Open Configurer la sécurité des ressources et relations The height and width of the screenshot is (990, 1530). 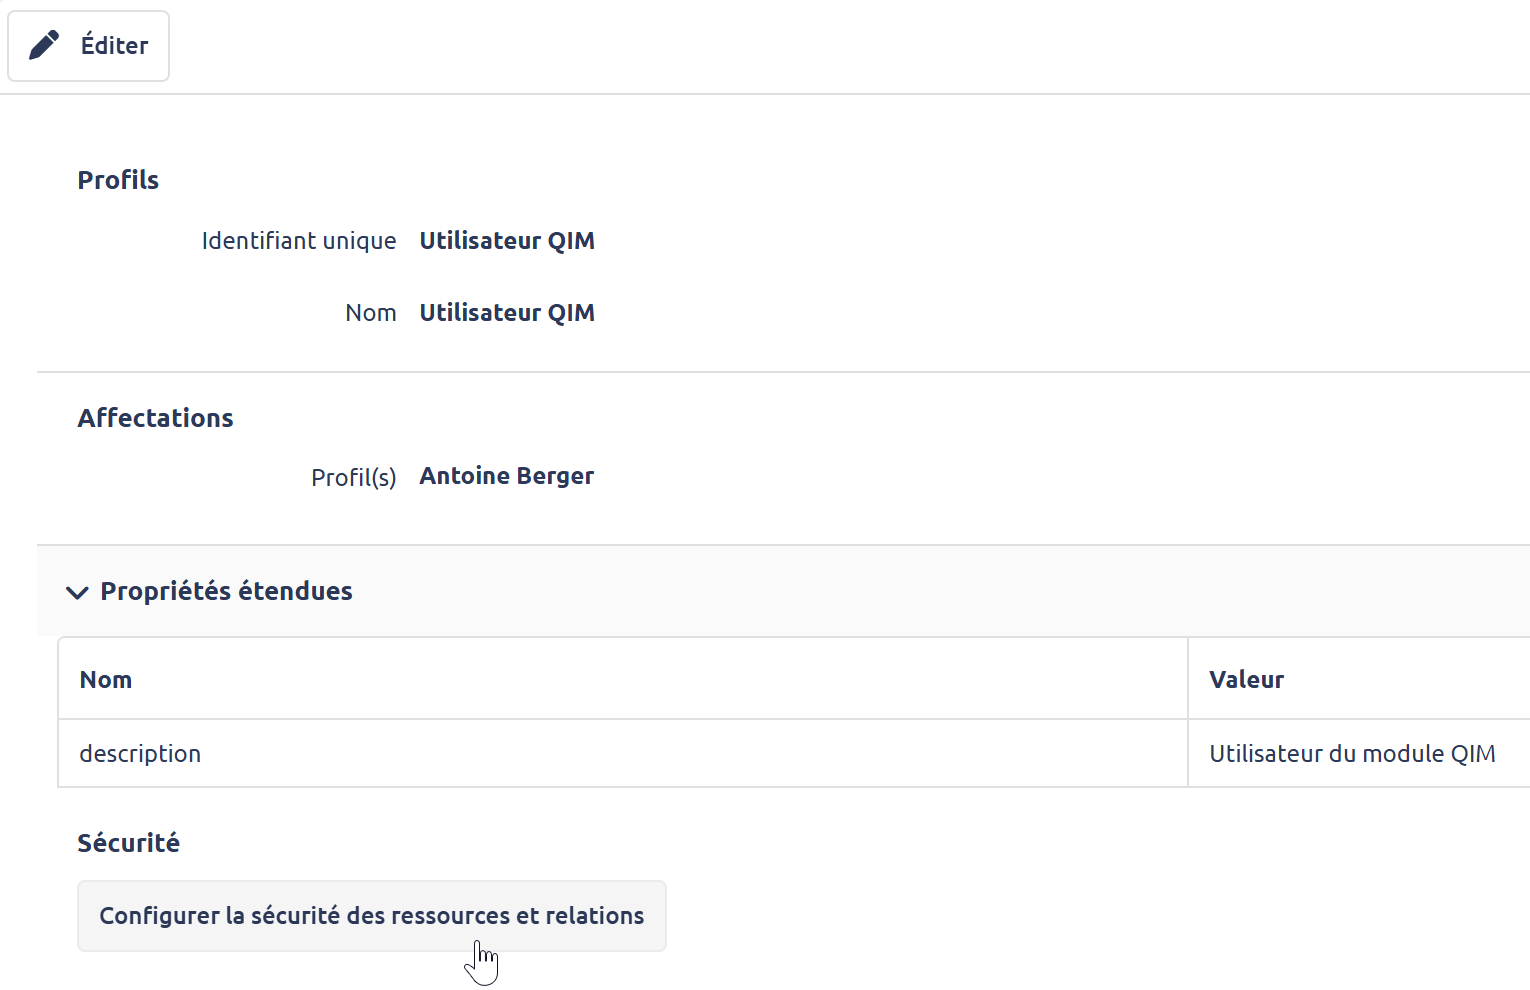click(x=371, y=915)
